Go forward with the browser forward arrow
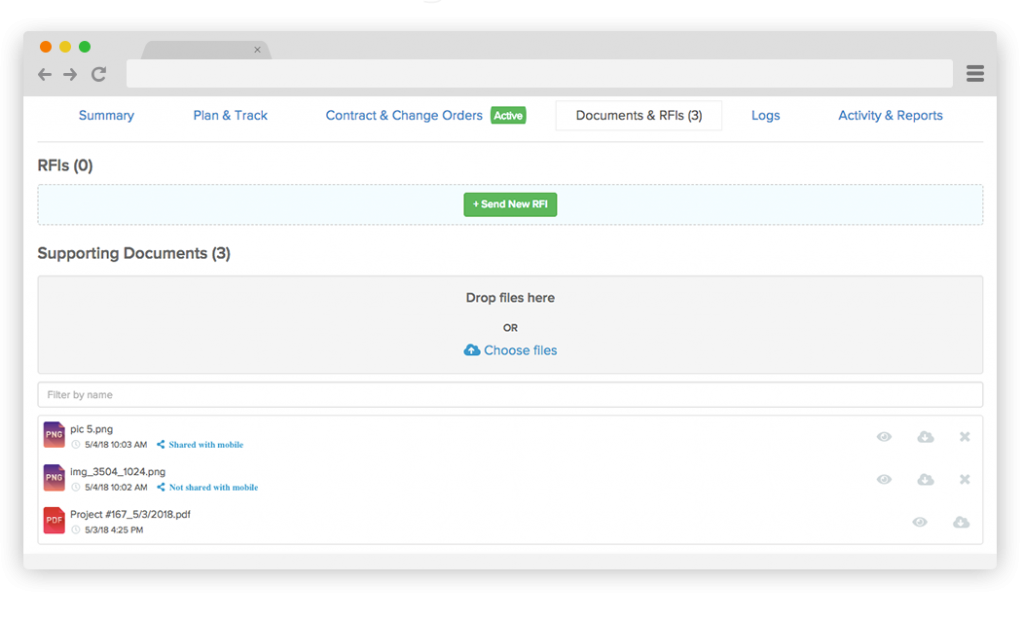Screen dimensions: 1024x621 point(70,74)
